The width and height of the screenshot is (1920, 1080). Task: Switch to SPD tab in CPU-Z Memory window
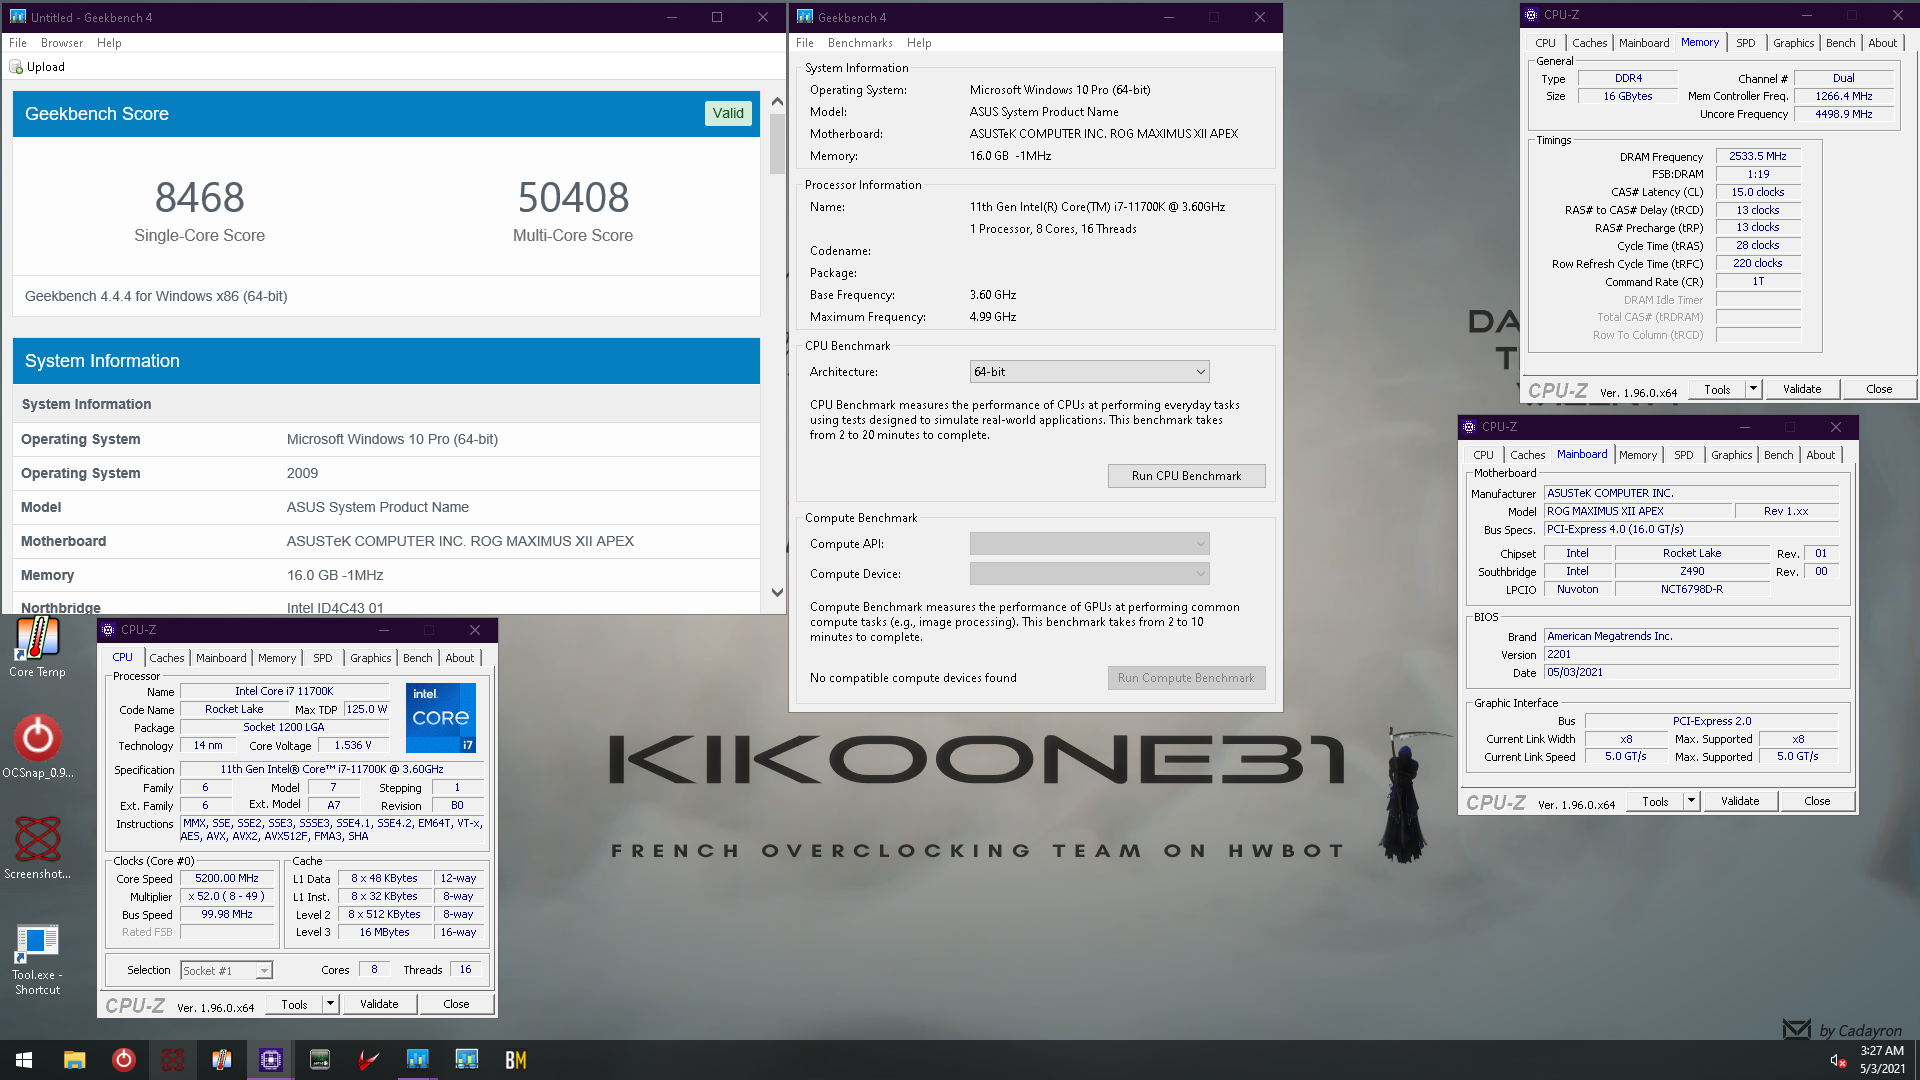pyautogui.click(x=1746, y=43)
